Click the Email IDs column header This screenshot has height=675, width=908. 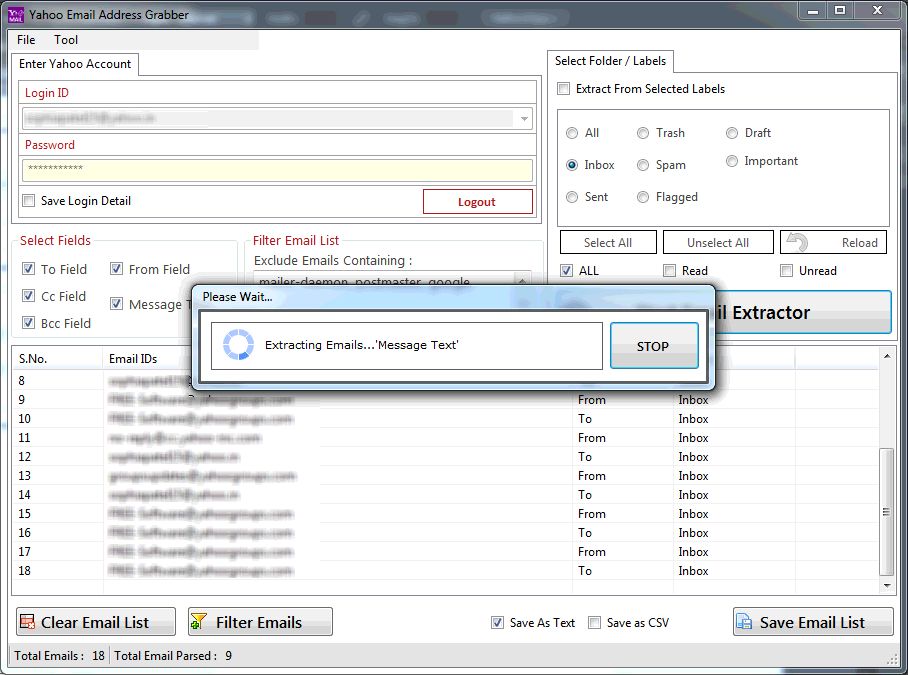pos(148,359)
